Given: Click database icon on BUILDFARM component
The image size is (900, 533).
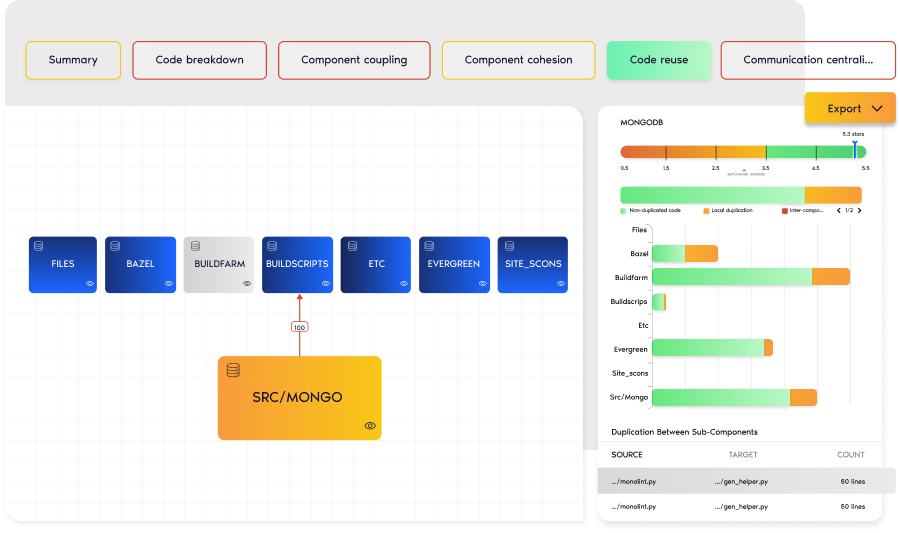Looking at the screenshot, I should point(195,246).
